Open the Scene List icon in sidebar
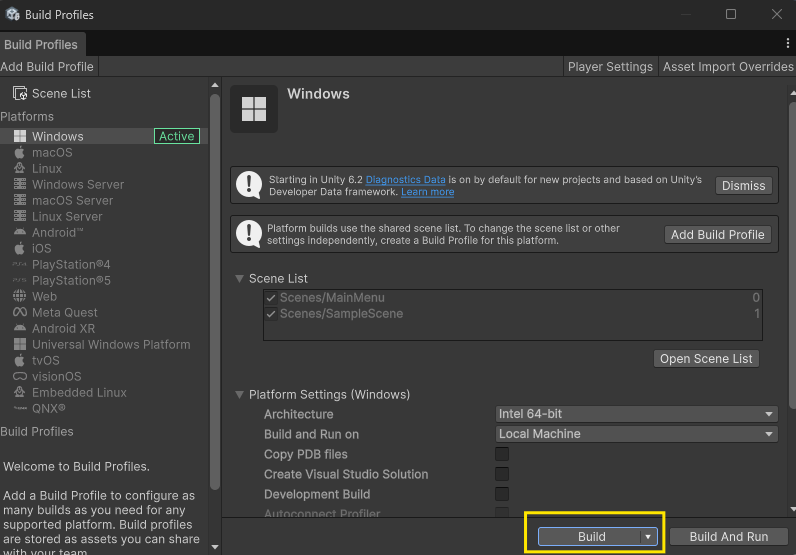The height and width of the screenshot is (555, 796). click(20, 93)
